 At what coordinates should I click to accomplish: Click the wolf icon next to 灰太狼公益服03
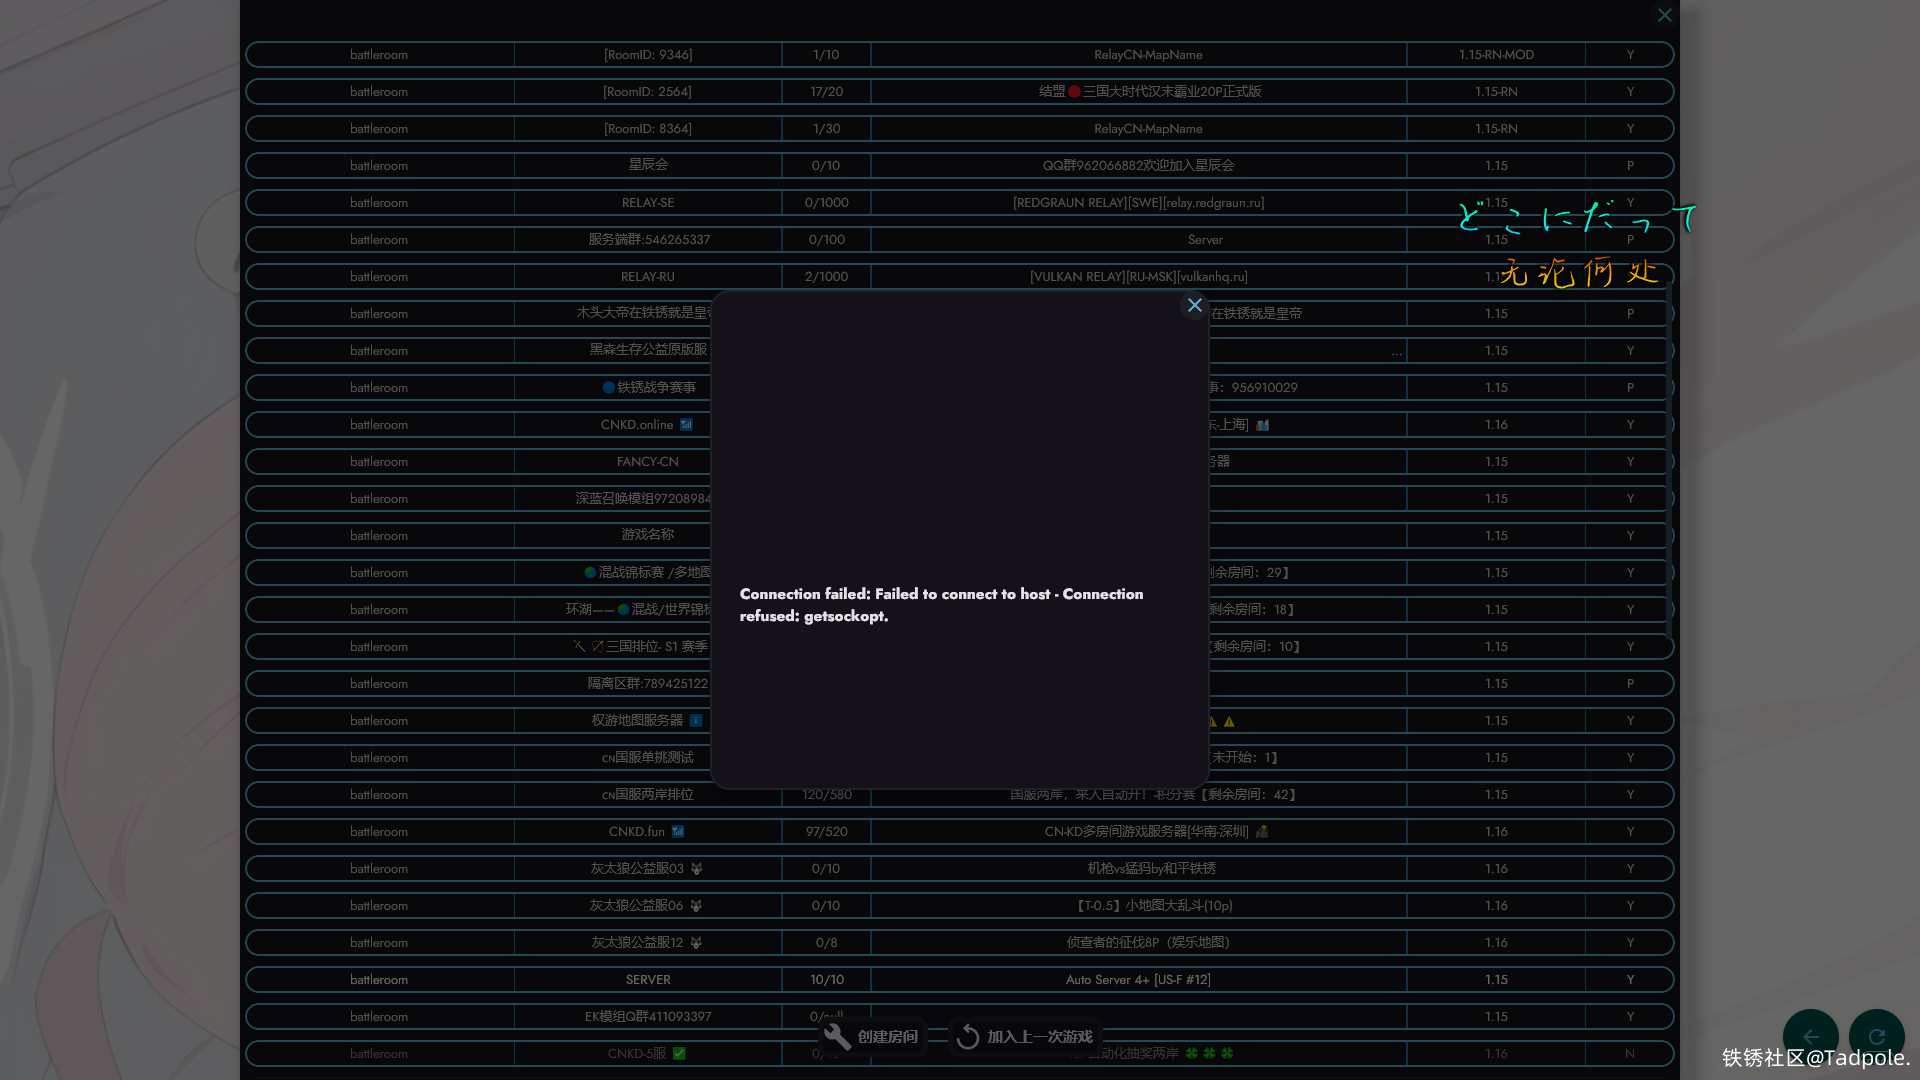point(697,869)
